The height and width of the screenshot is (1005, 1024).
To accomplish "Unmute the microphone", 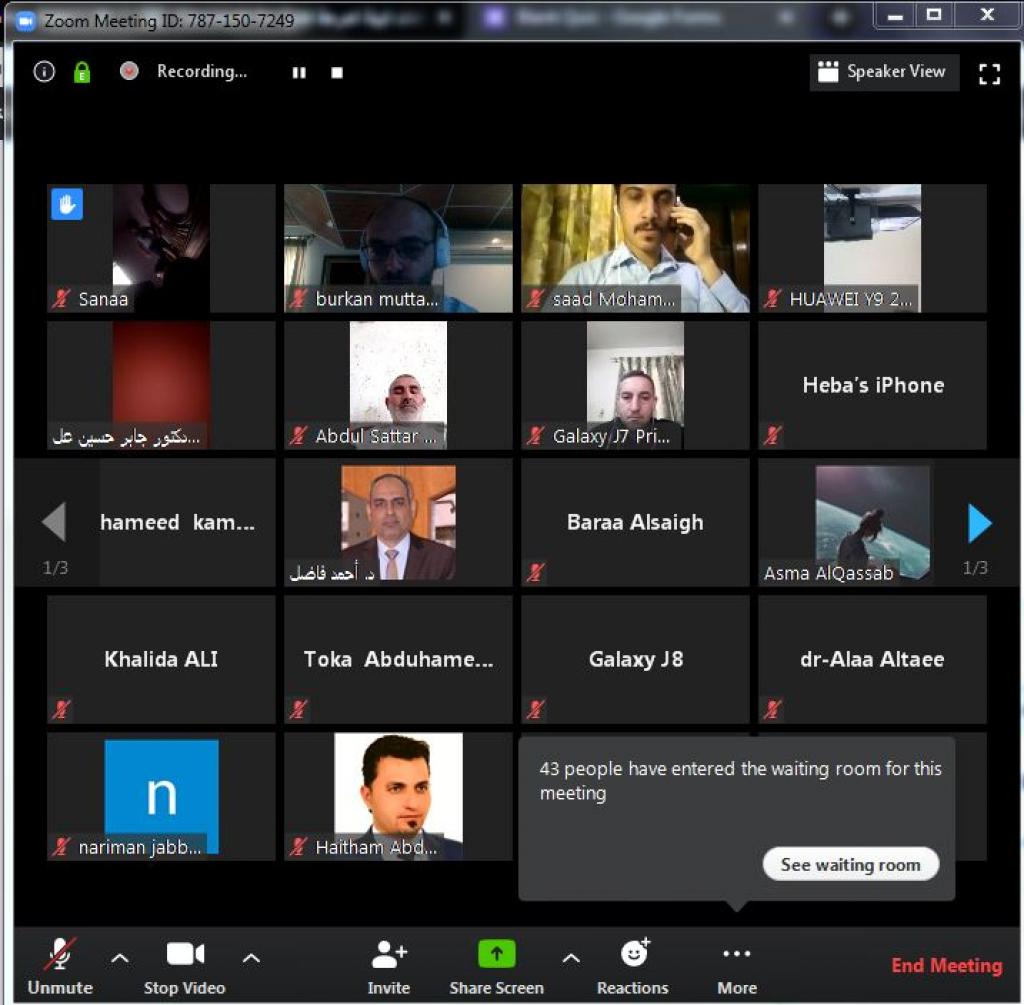I will tap(60, 955).
